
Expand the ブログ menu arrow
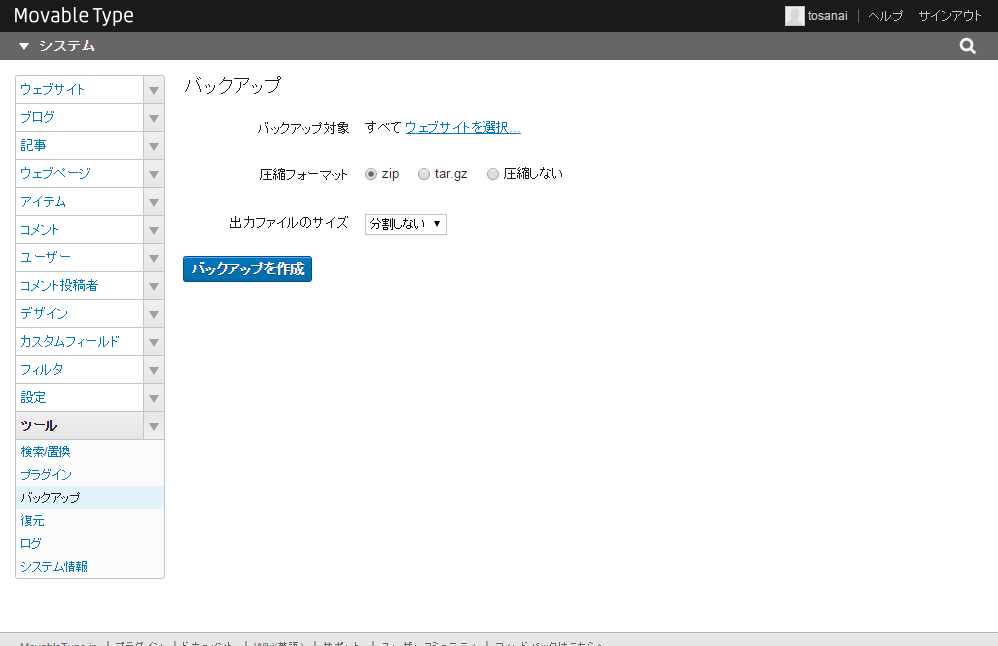(x=154, y=118)
